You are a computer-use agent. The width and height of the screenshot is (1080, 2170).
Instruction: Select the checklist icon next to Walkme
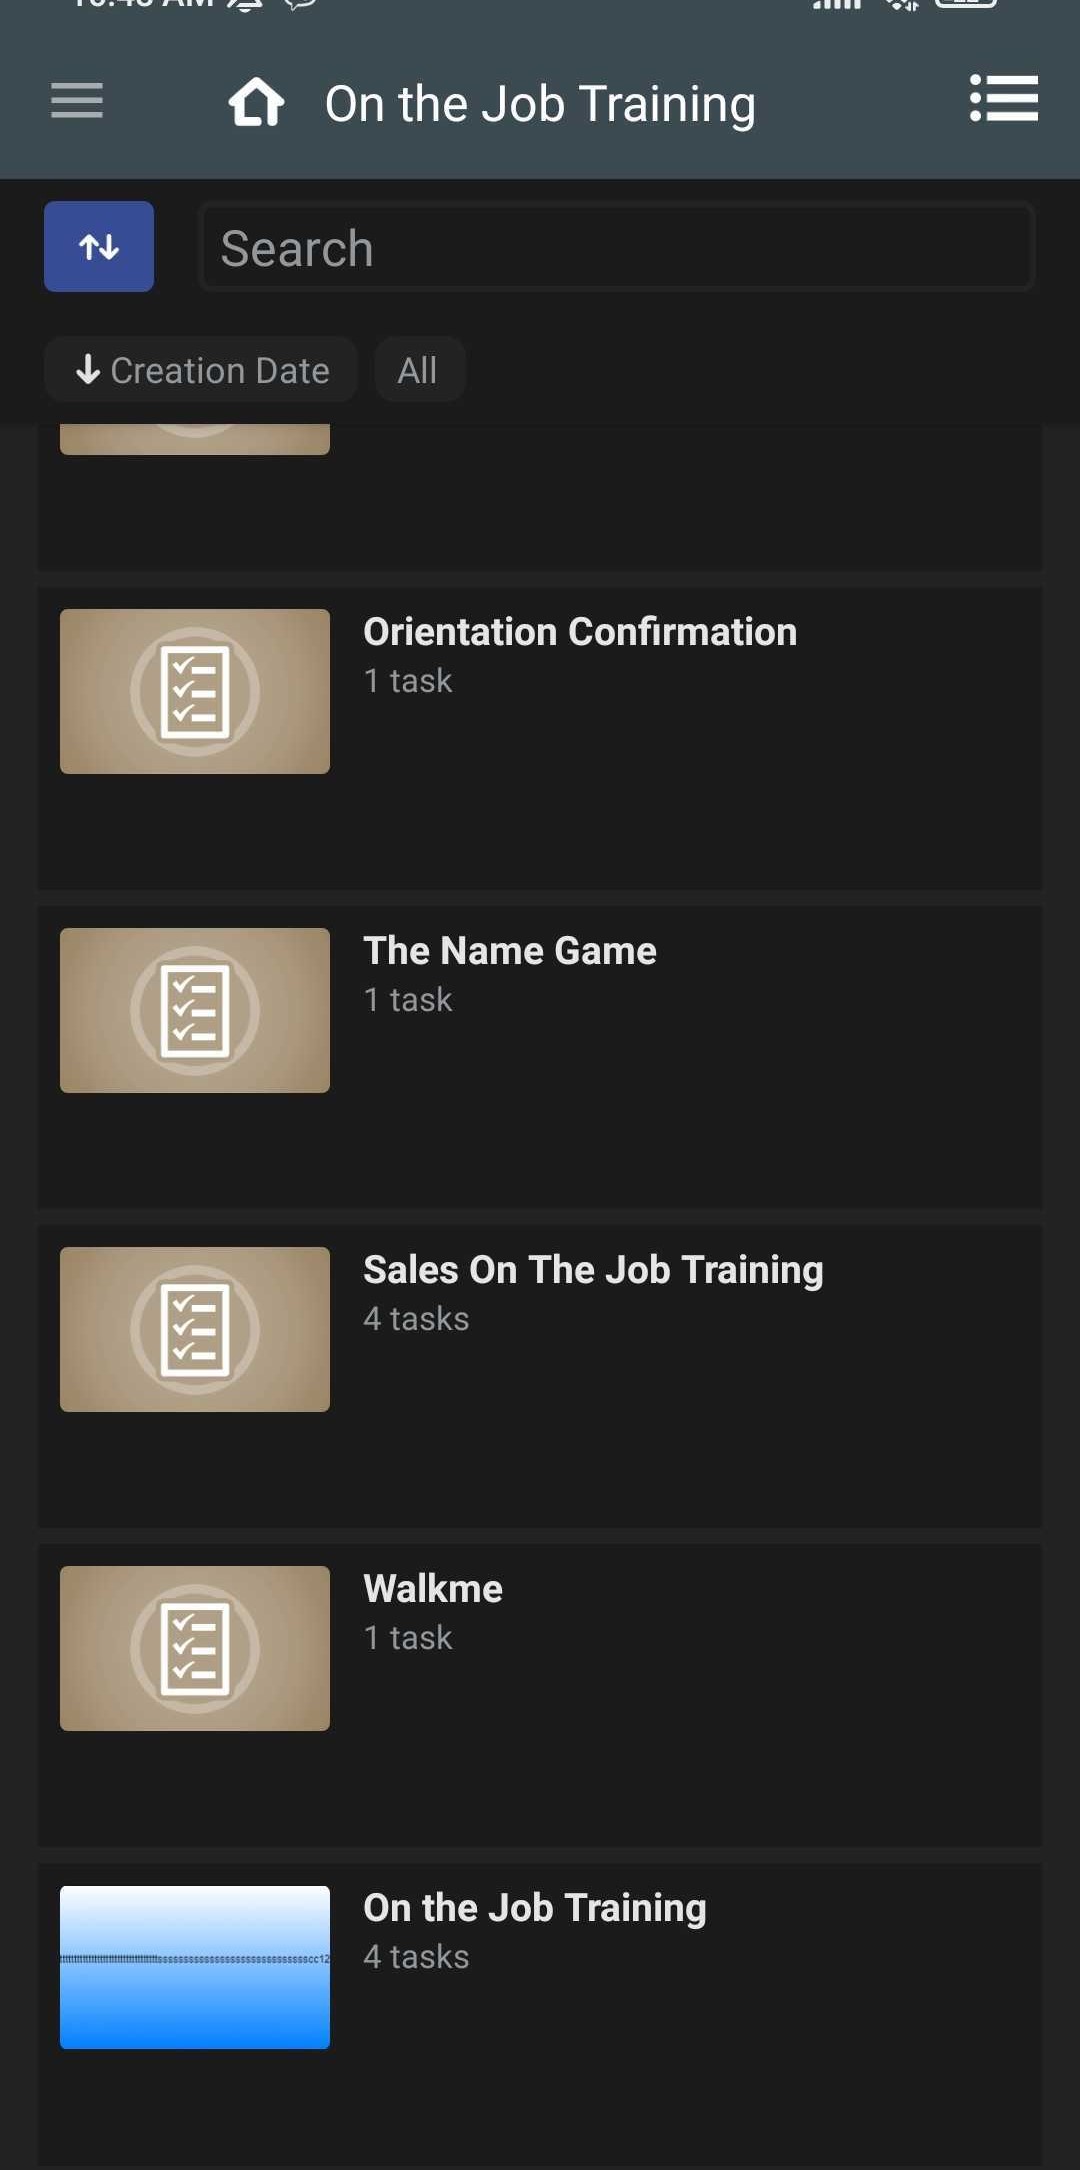[194, 1647]
